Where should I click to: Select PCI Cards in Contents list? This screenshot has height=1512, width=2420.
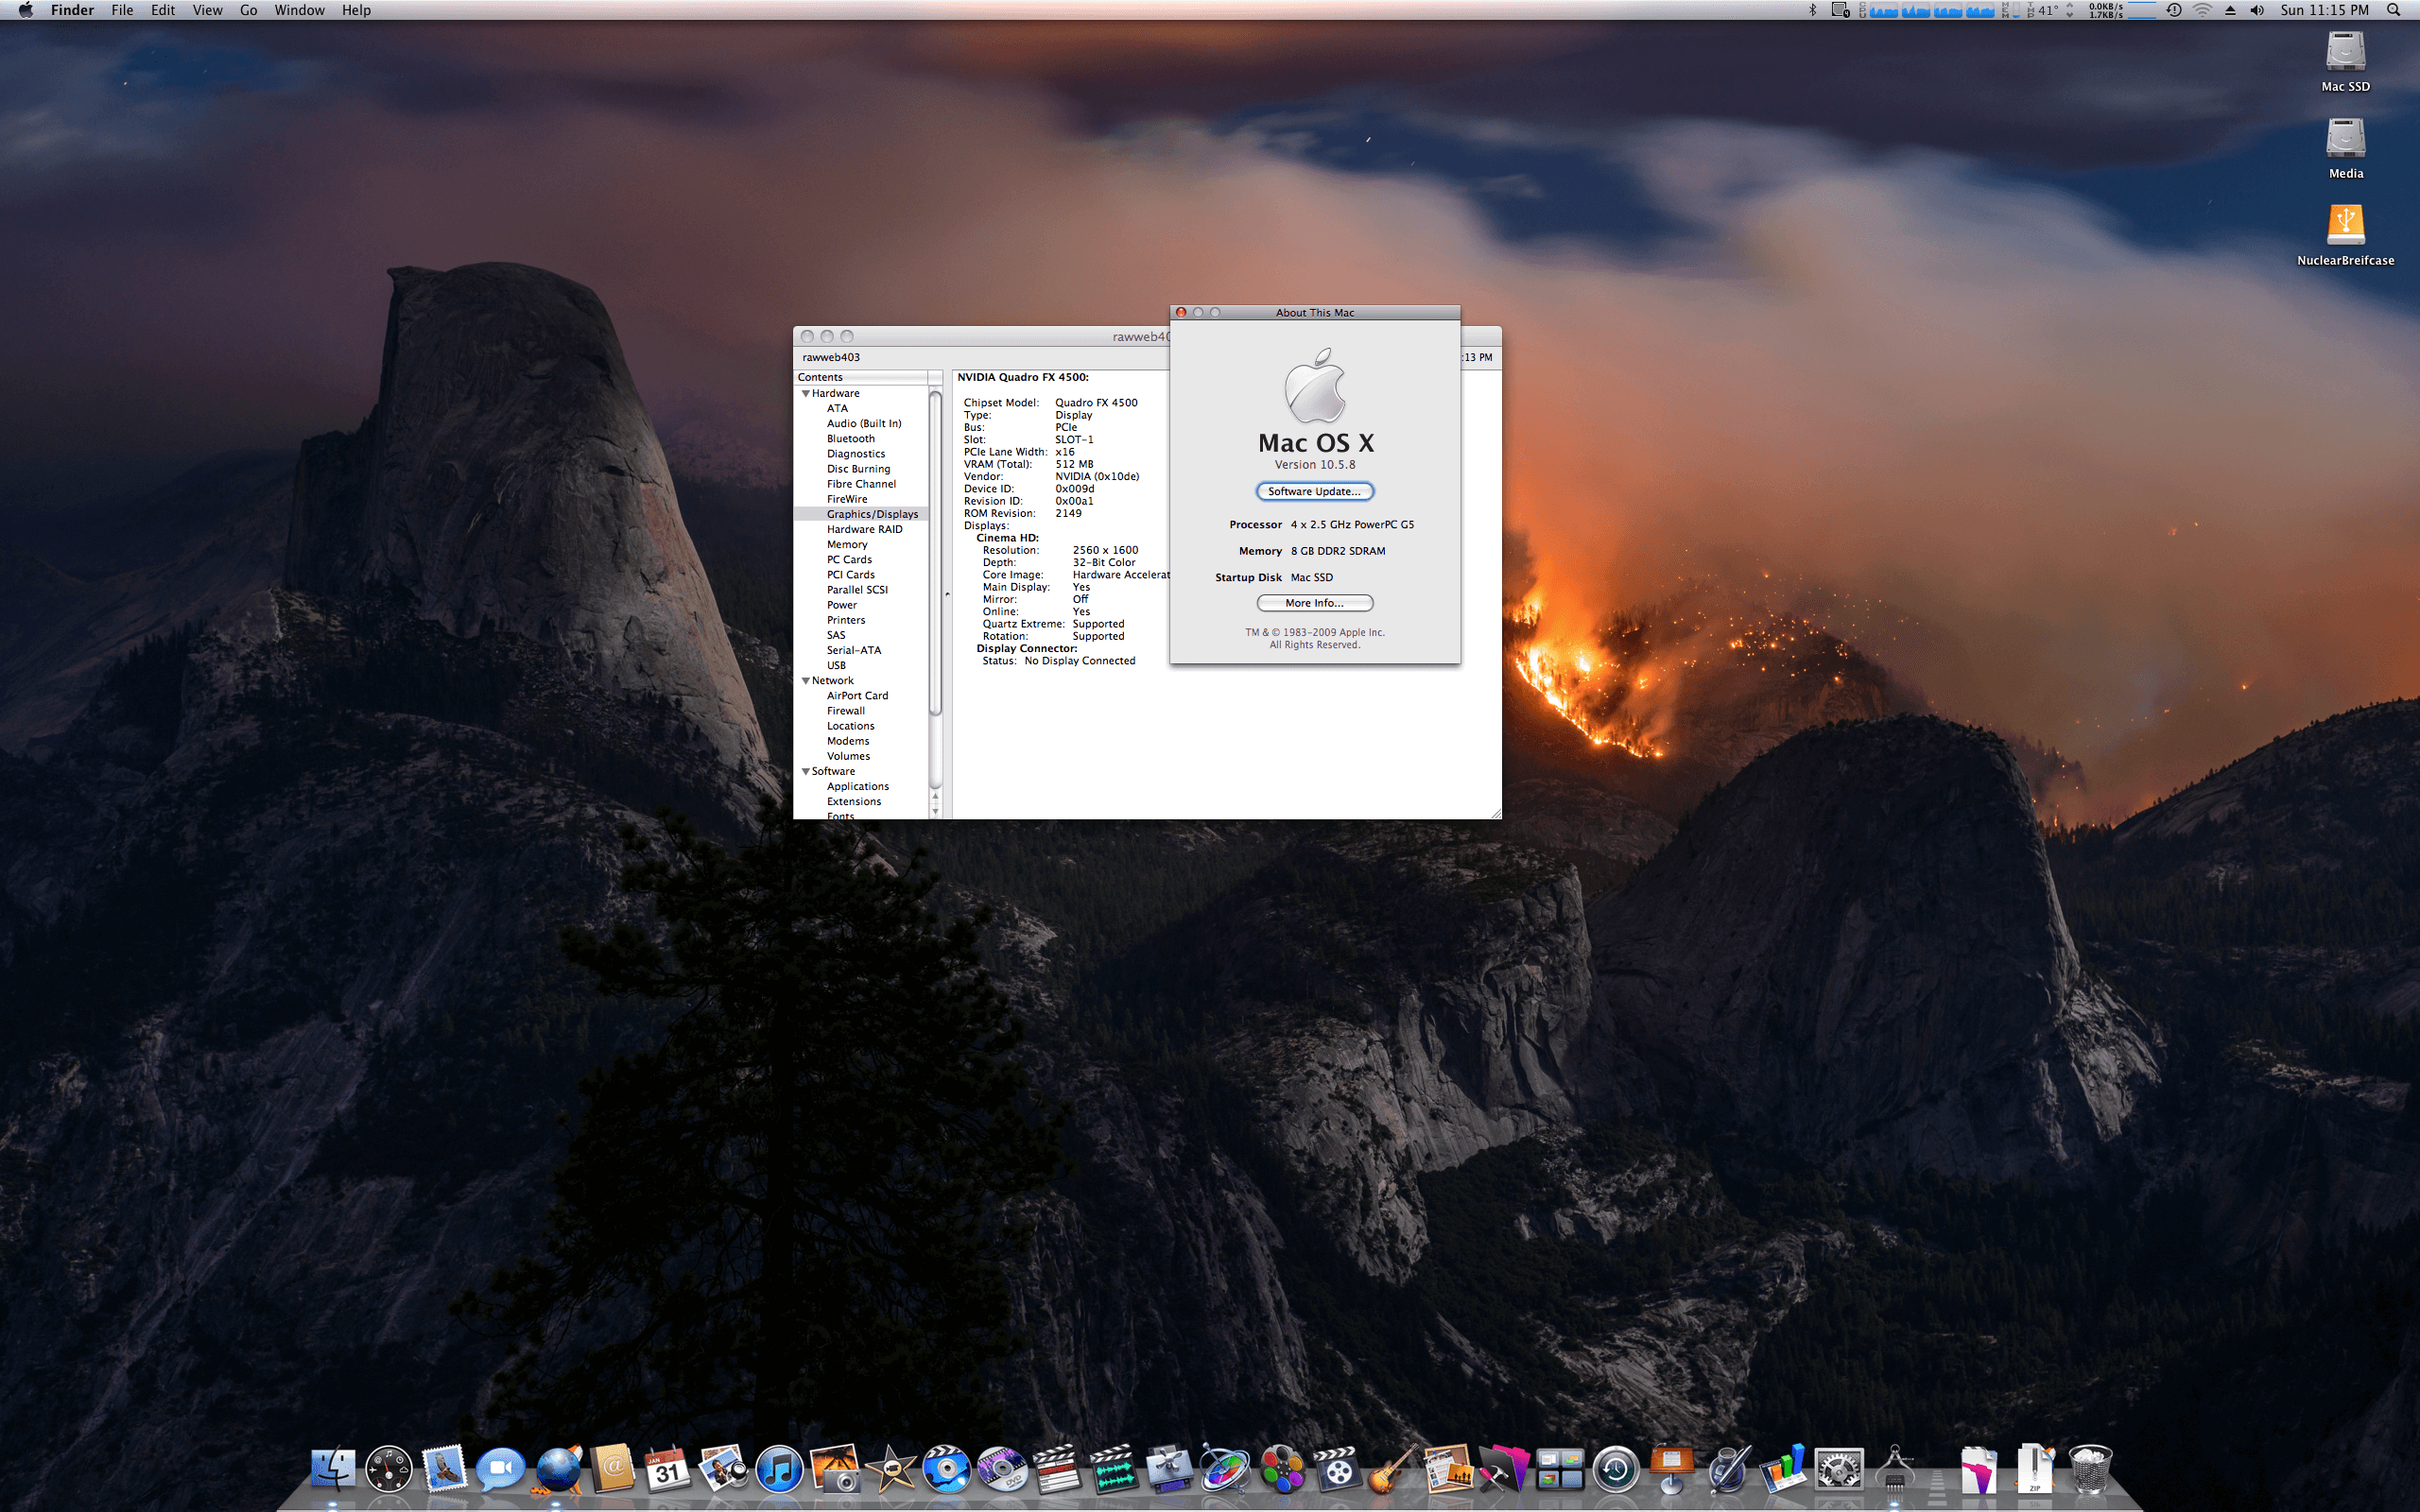pyautogui.click(x=850, y=574)
